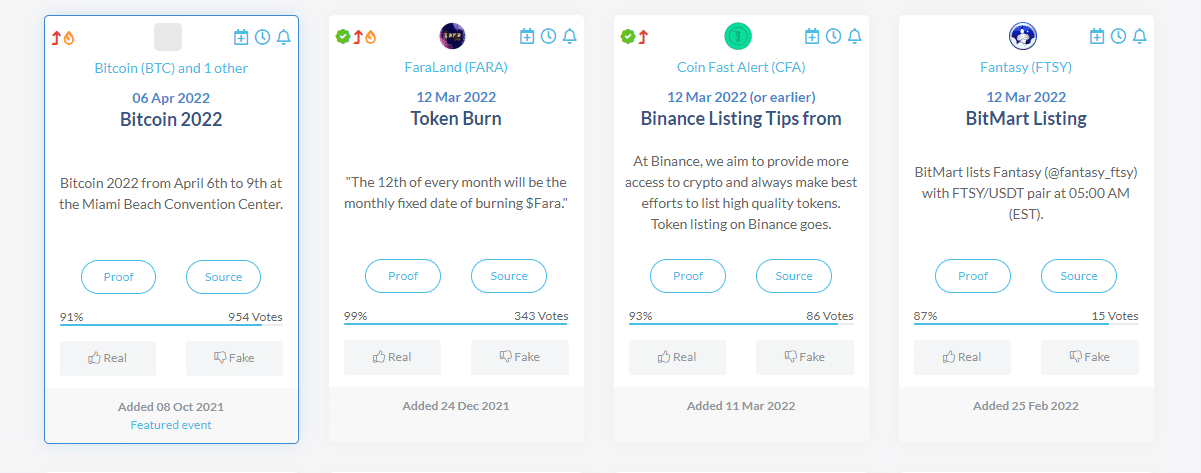Viewport: 1201px width, 473px height.
Task: Open Source for BitMart Listing event
Action: click(x=1078, y=276)
